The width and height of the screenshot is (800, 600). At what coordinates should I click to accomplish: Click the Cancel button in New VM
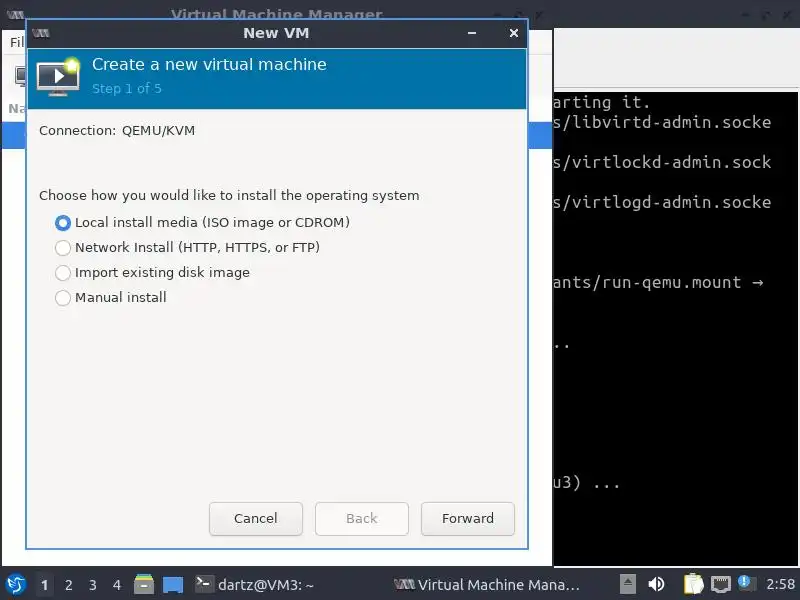256,518
